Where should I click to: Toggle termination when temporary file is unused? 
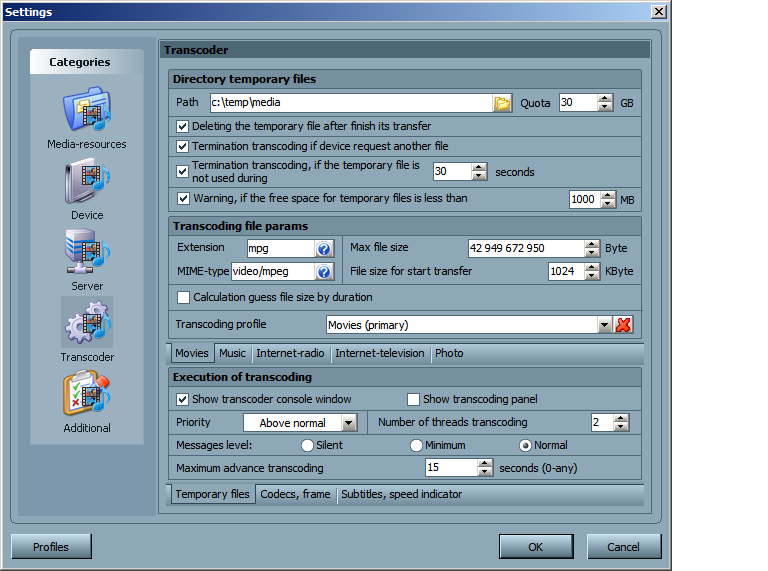click(x=182, y=171)
